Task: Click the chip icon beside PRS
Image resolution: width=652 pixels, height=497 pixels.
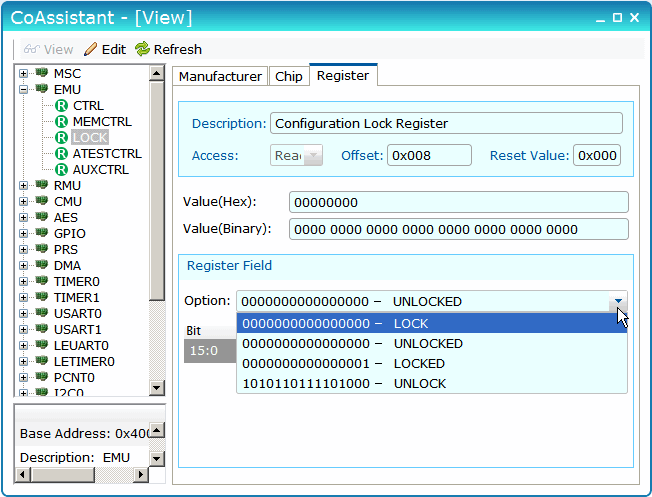Action: coord(42,249)
